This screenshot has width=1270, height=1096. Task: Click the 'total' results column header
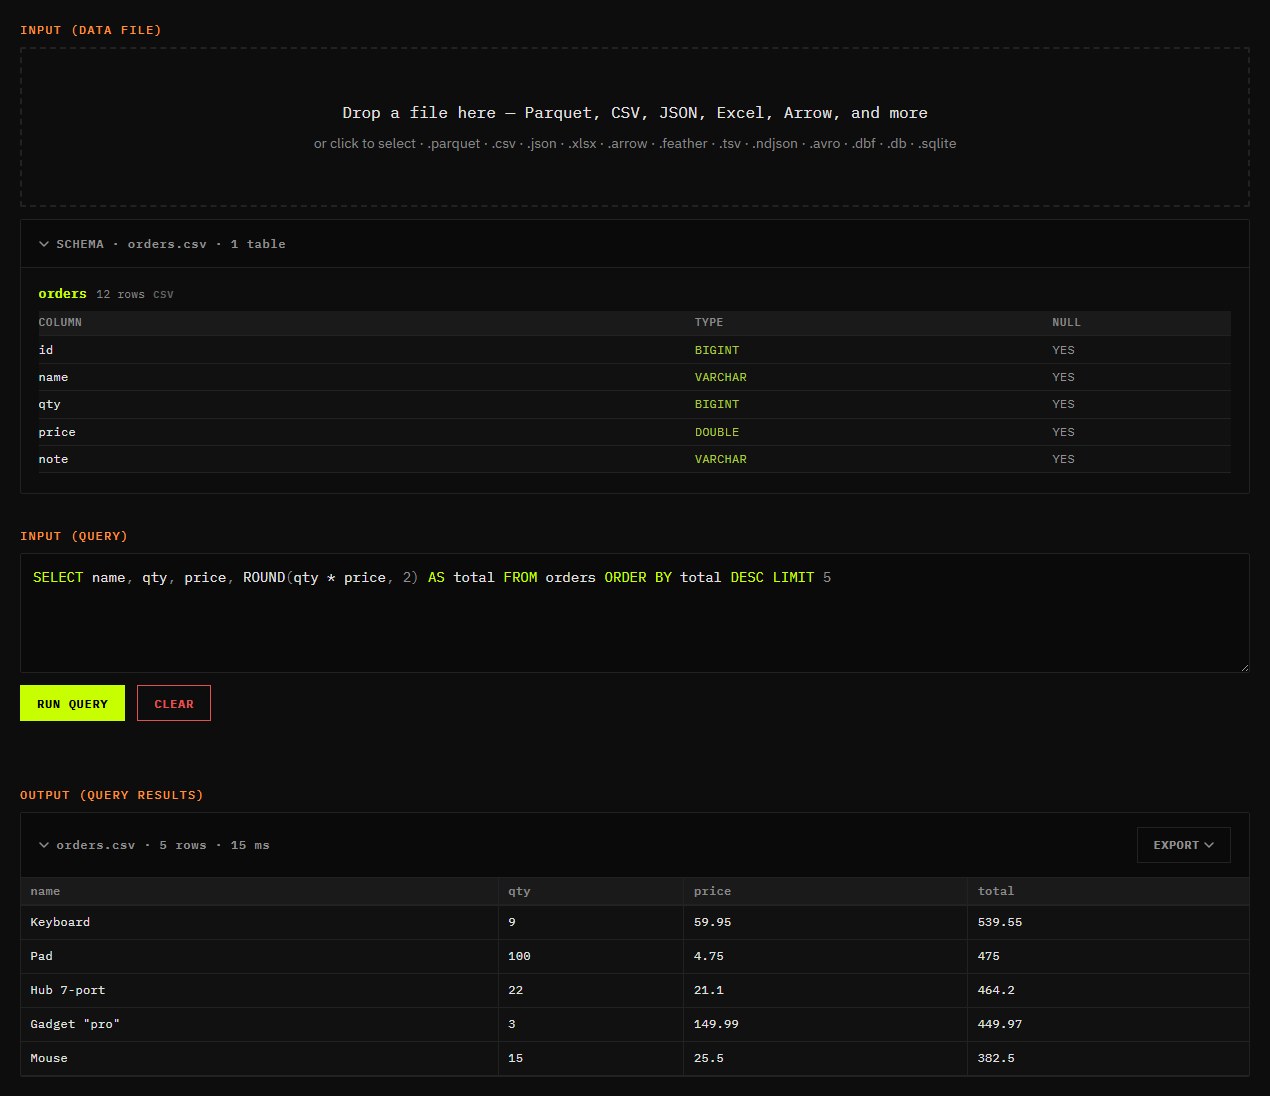click(1108, 891)
